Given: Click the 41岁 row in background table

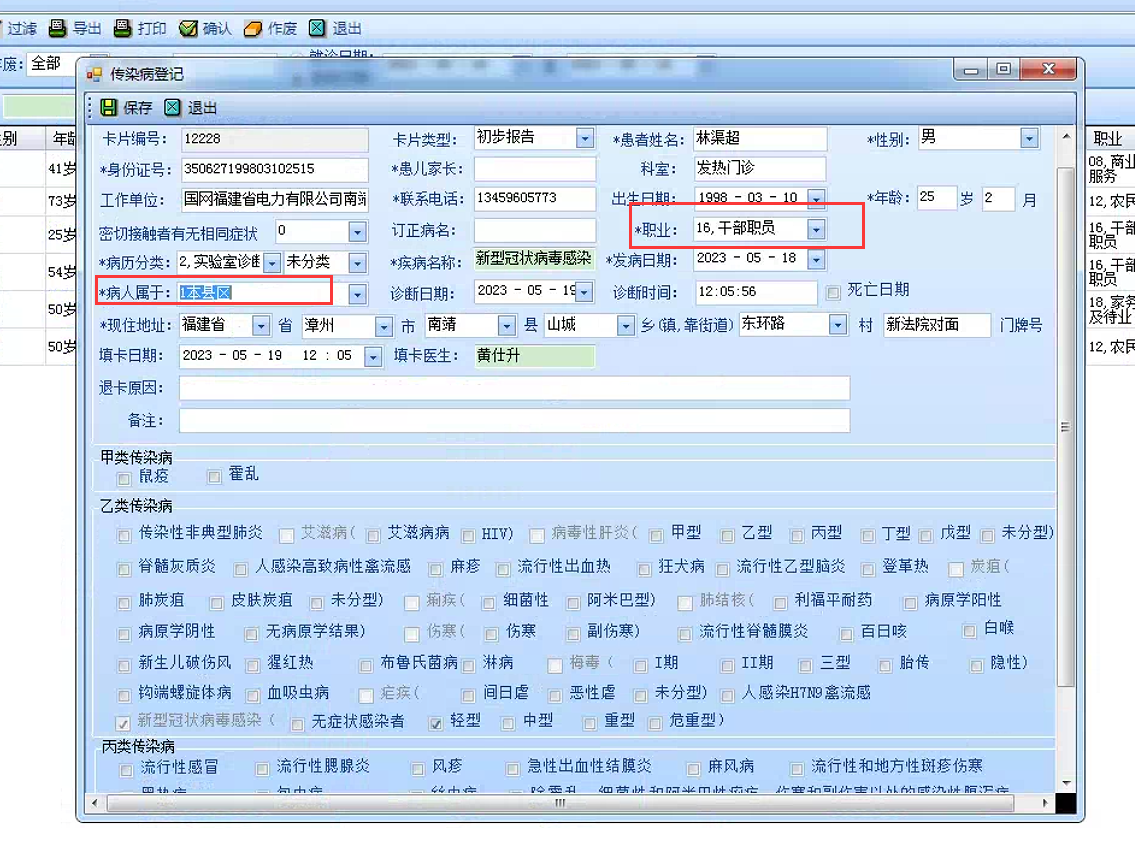Looking at the screenshot, I should (x=38, y=169).
